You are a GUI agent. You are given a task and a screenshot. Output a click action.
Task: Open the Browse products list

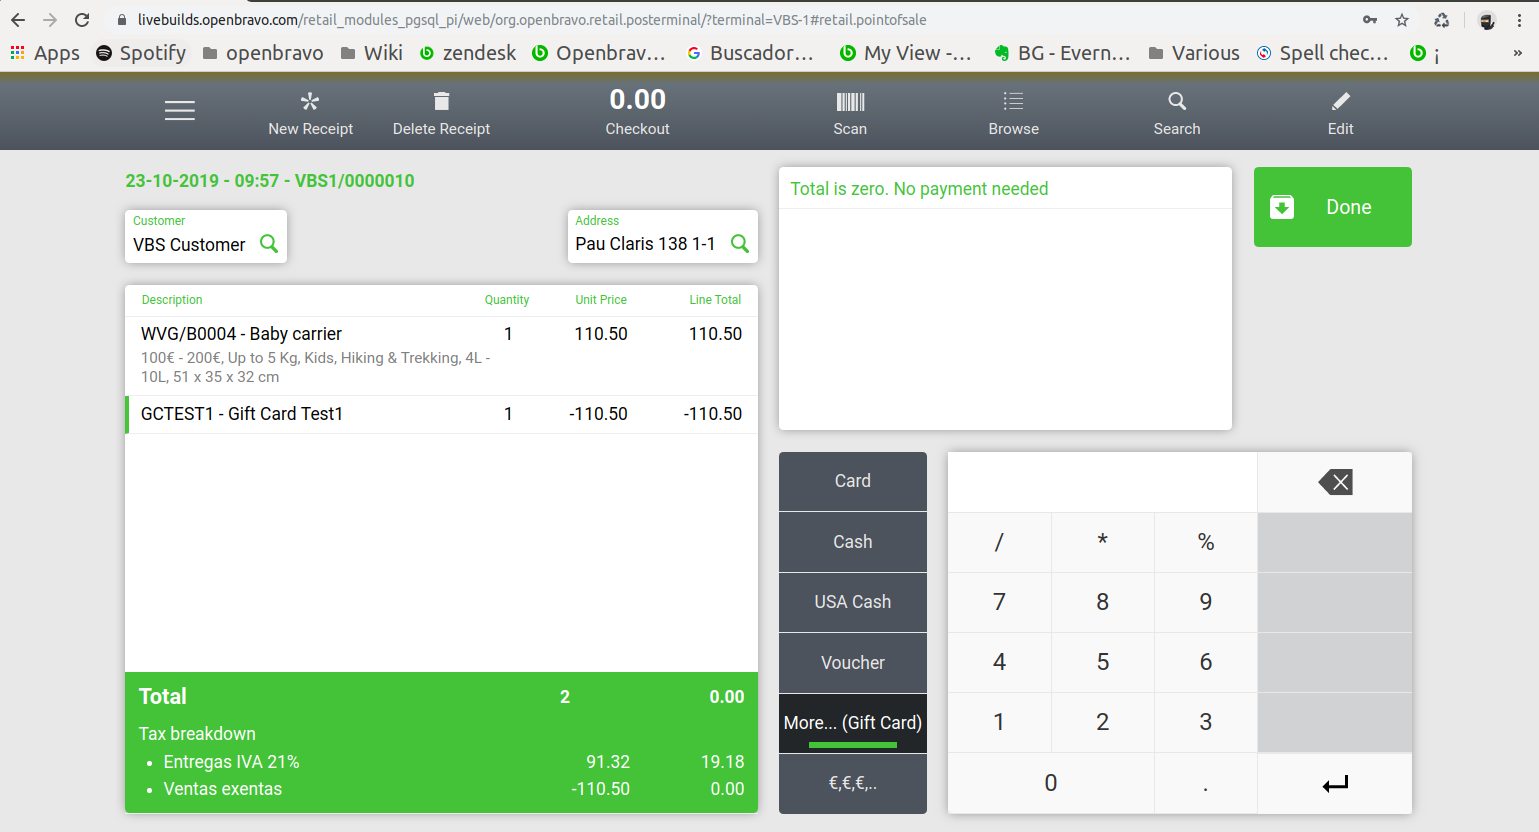click(x=1013, y=113)
